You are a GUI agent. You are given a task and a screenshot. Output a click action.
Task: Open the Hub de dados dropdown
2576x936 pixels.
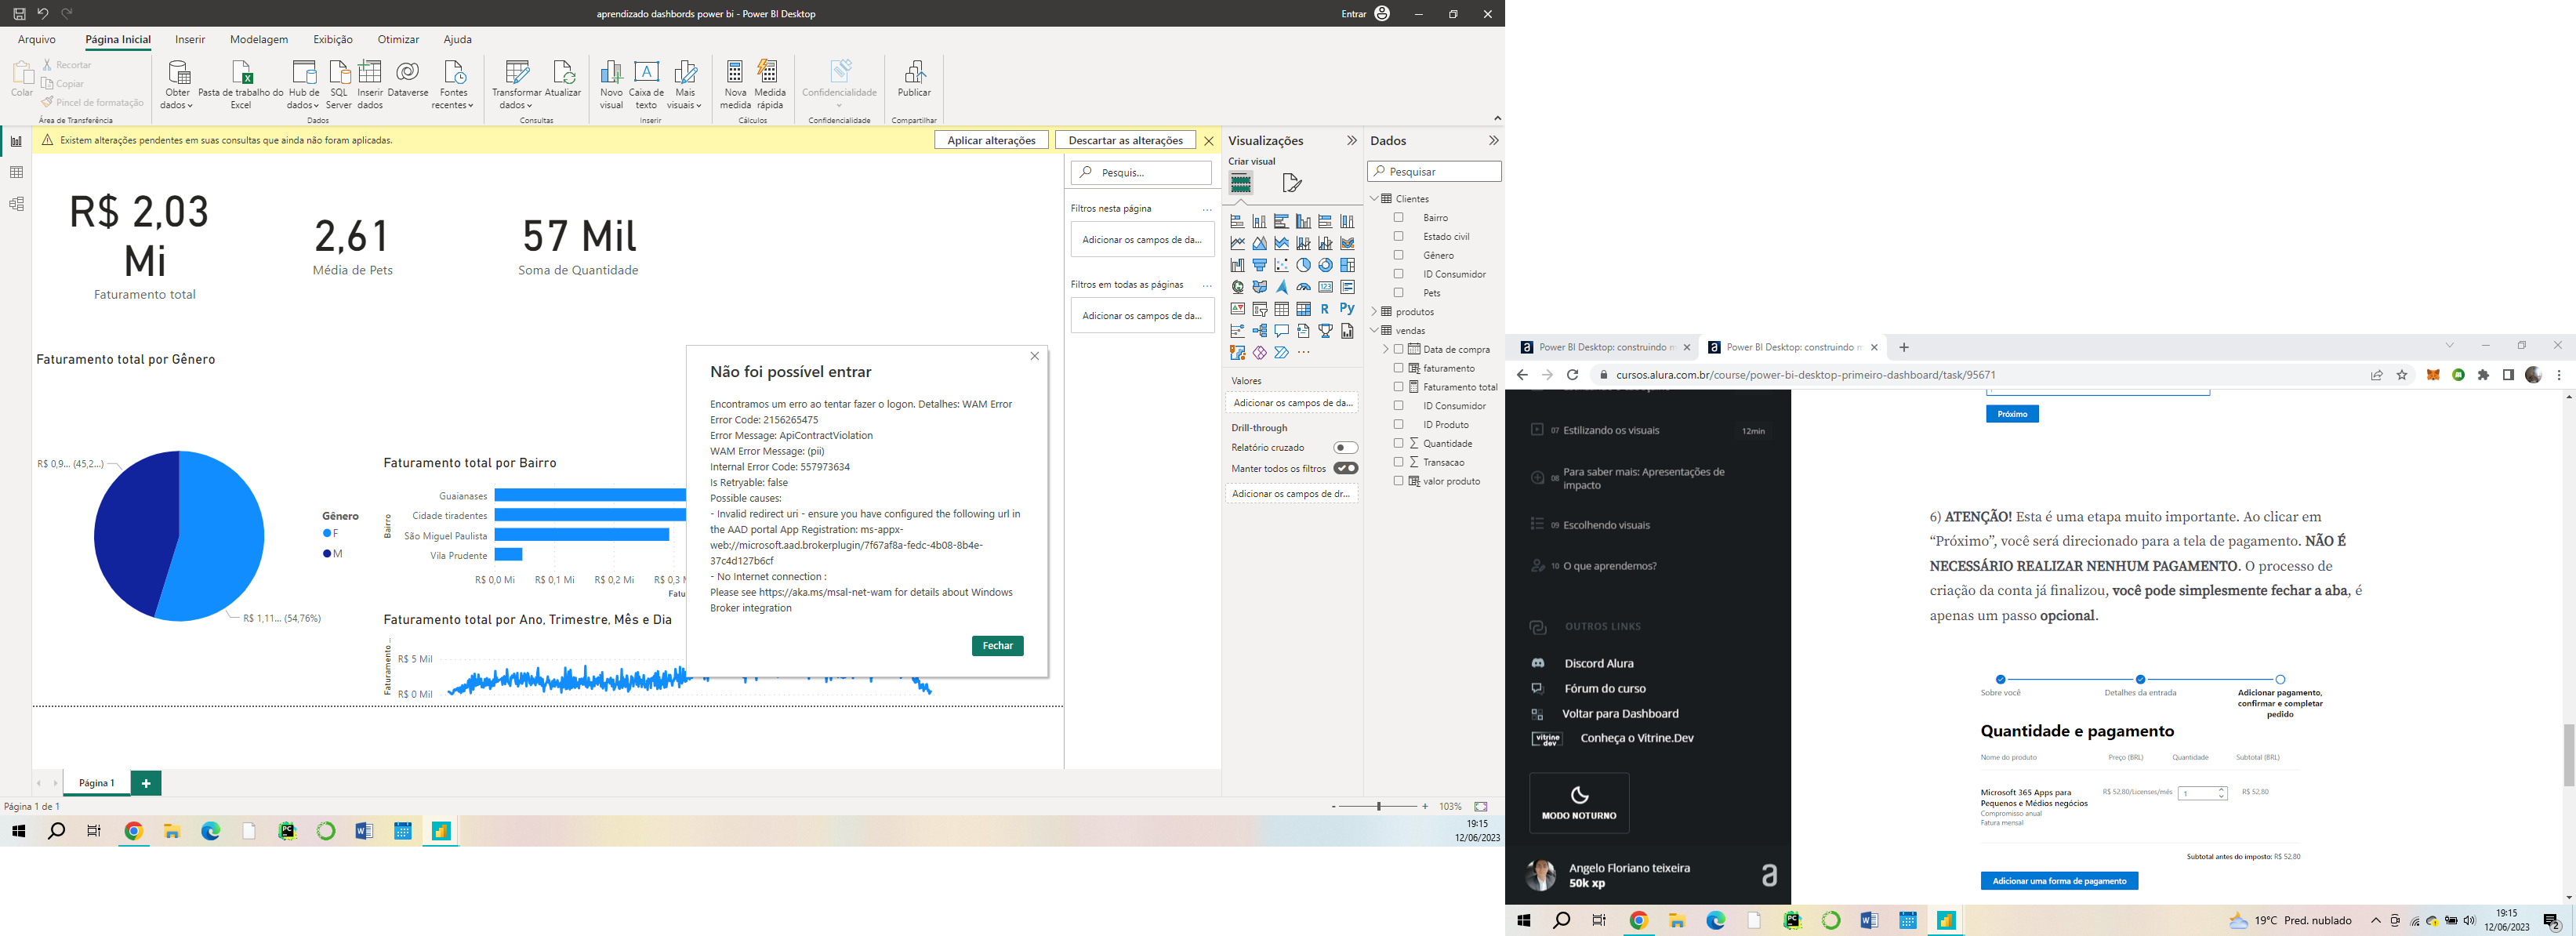(x=304, y=99)
